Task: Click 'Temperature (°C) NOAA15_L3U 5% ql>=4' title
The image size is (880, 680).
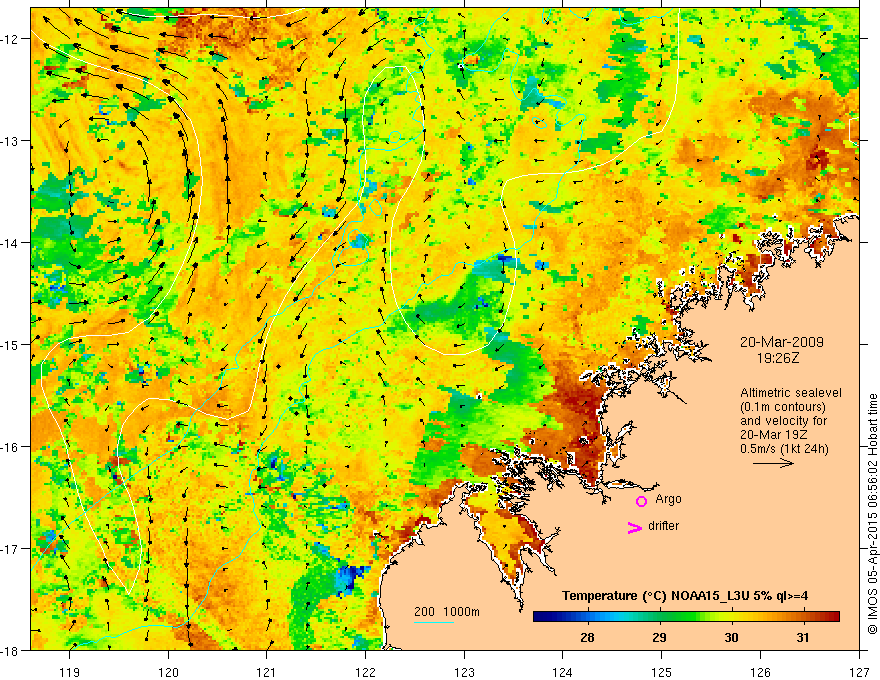Action: (x=685, y=596)
